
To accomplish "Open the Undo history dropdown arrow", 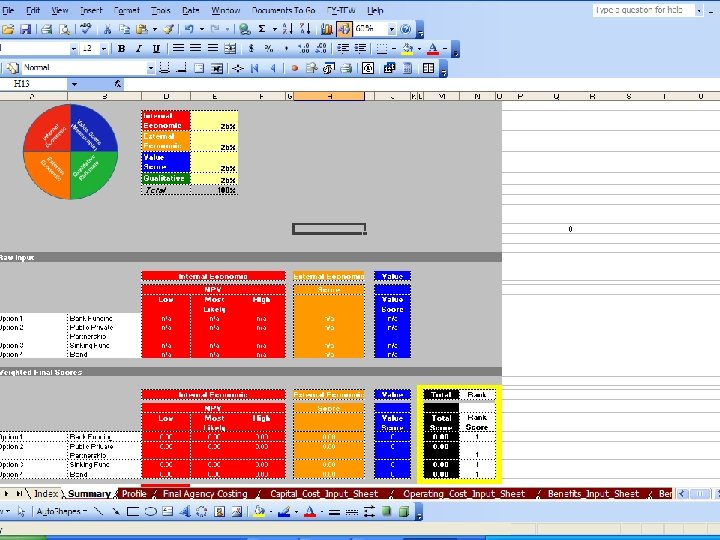I will click(202, 29).
